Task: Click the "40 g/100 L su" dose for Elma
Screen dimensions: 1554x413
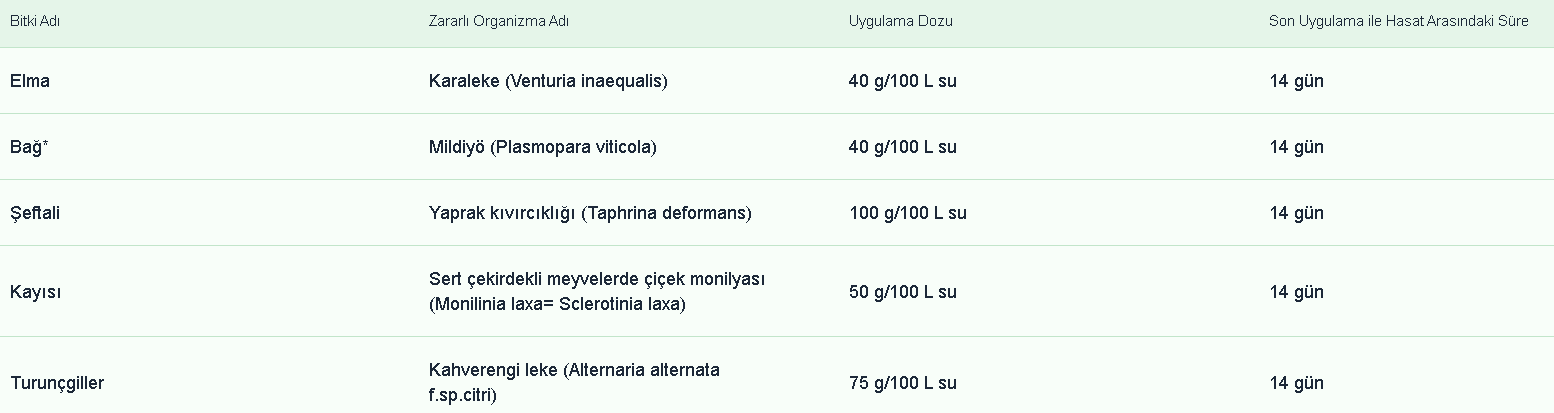Action: pyautogui.click(x=903, y=81)
